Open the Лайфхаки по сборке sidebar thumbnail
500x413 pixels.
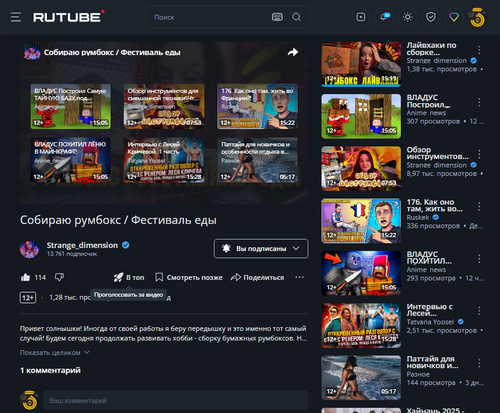361,64
